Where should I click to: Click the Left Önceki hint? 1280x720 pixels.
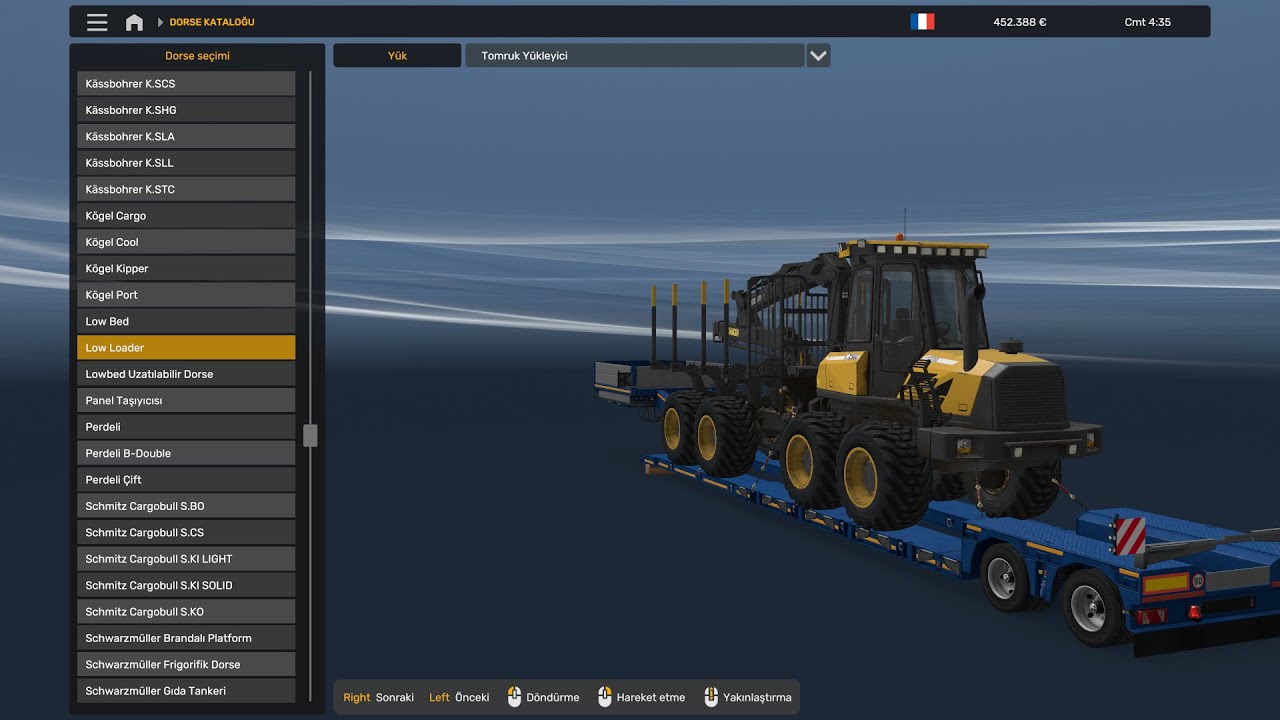coord(459,698)
